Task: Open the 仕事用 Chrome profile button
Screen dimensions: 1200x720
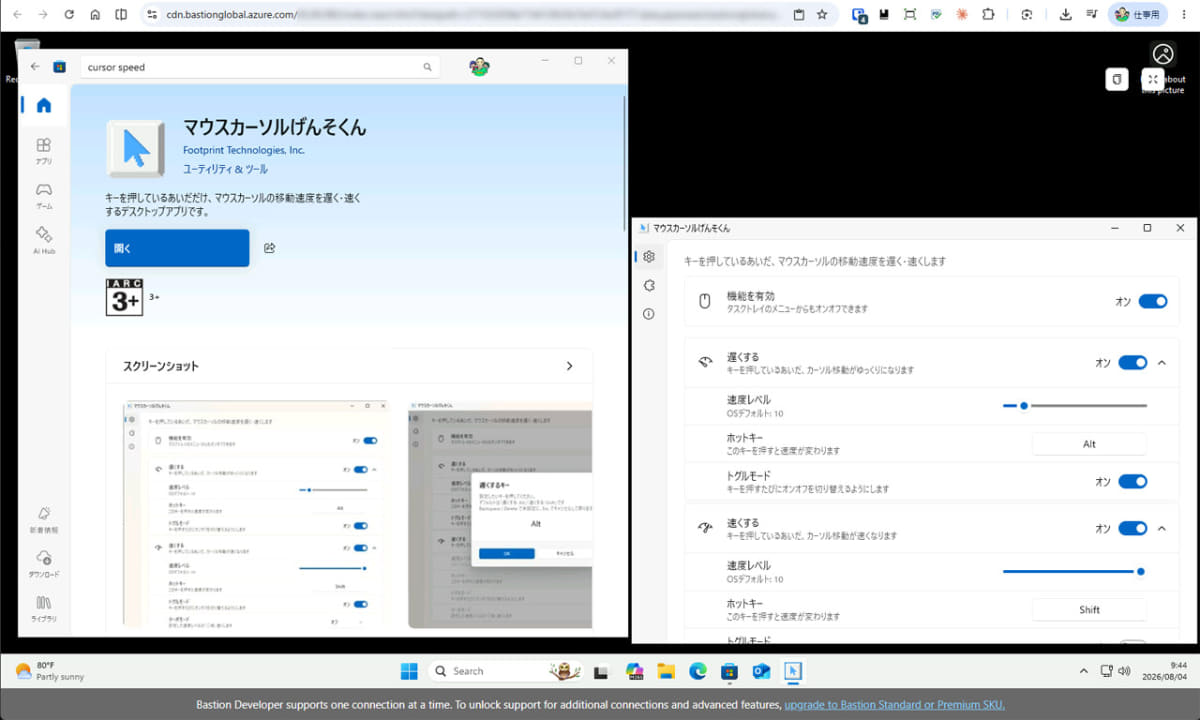Action: (1138, 15)
